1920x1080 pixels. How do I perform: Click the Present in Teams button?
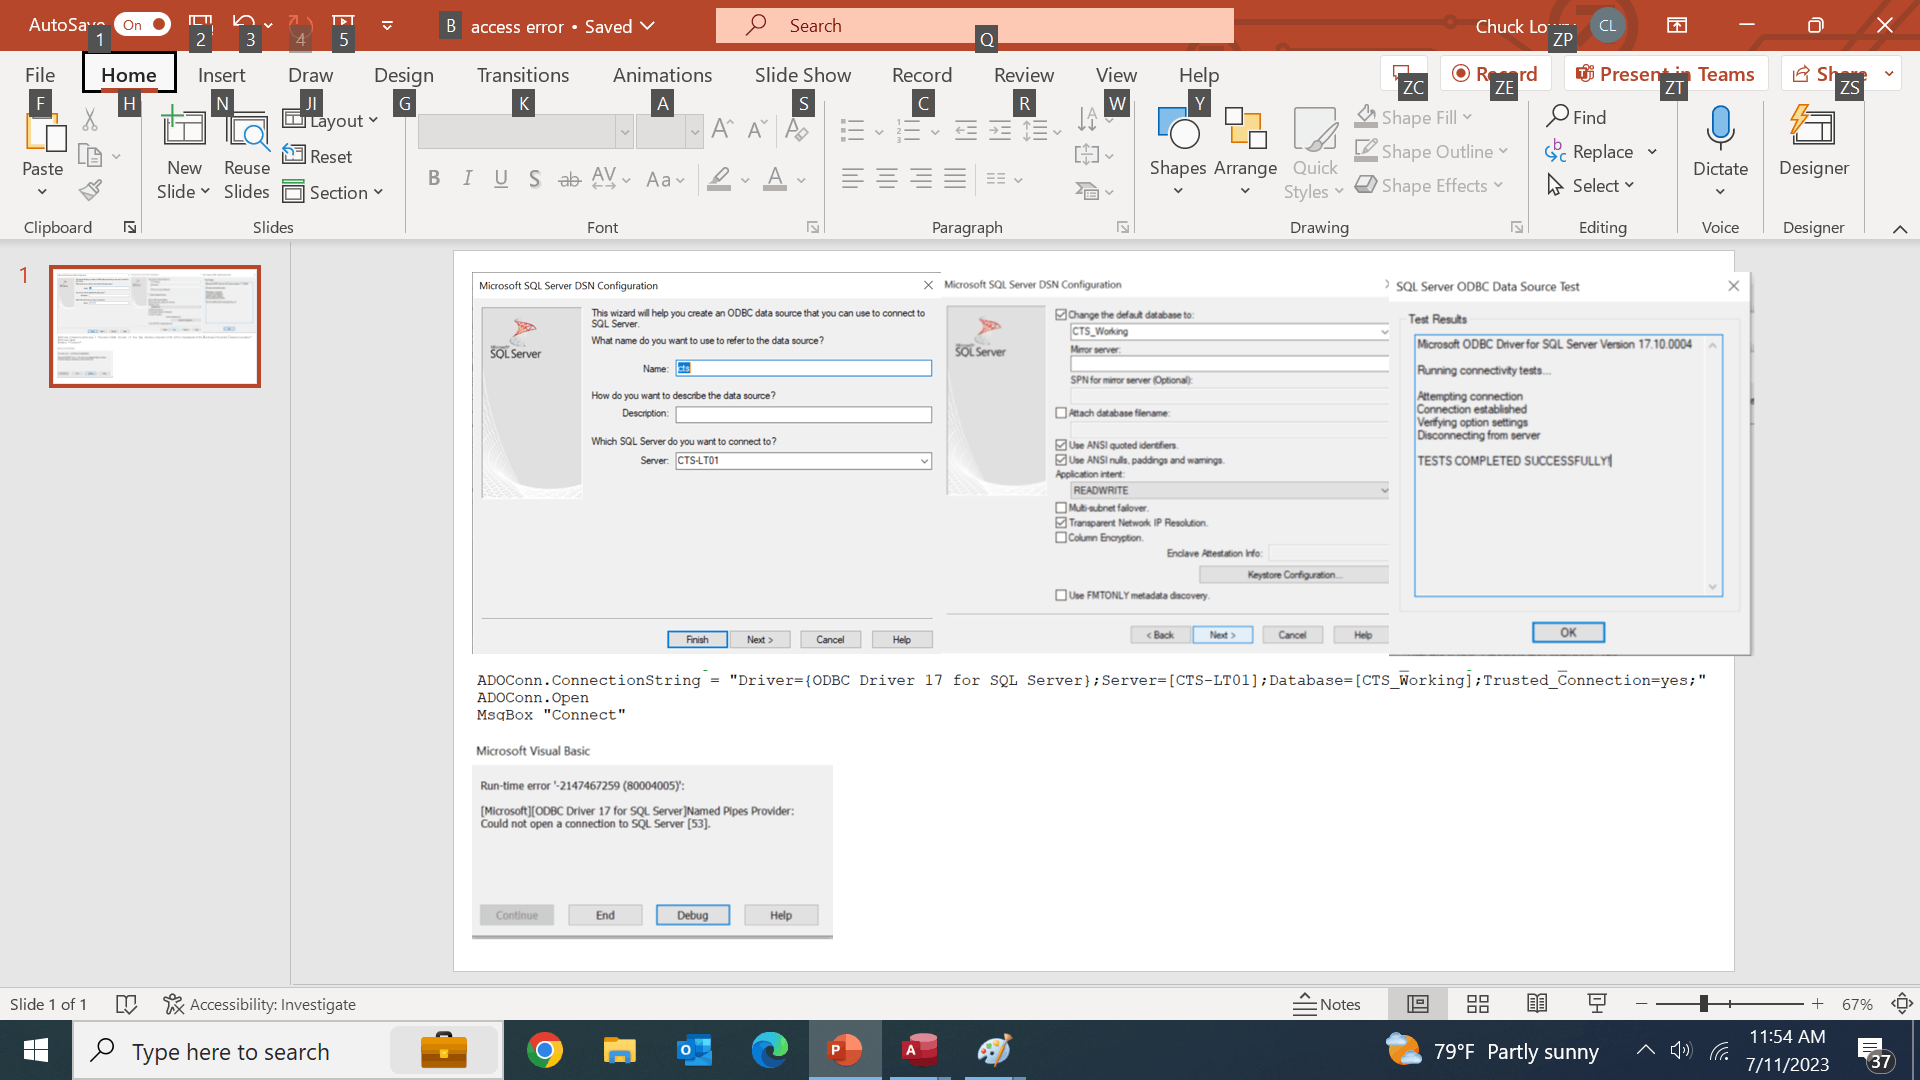pyautogui.click(x=1666, y=74)
